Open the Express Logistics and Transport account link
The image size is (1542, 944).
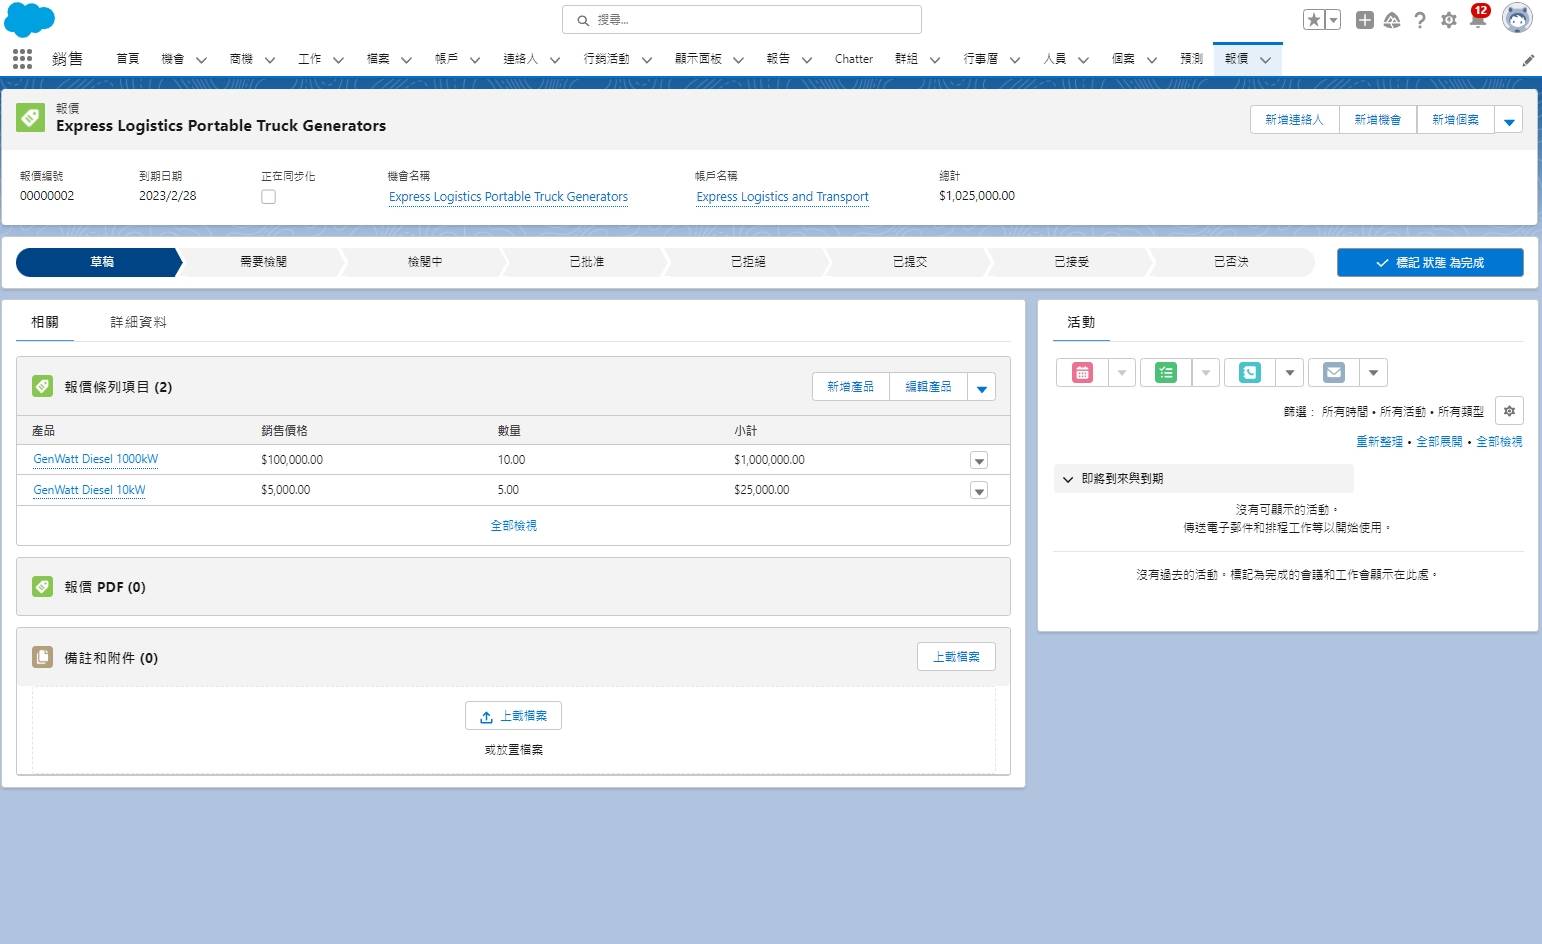click(x=782, y=197)
